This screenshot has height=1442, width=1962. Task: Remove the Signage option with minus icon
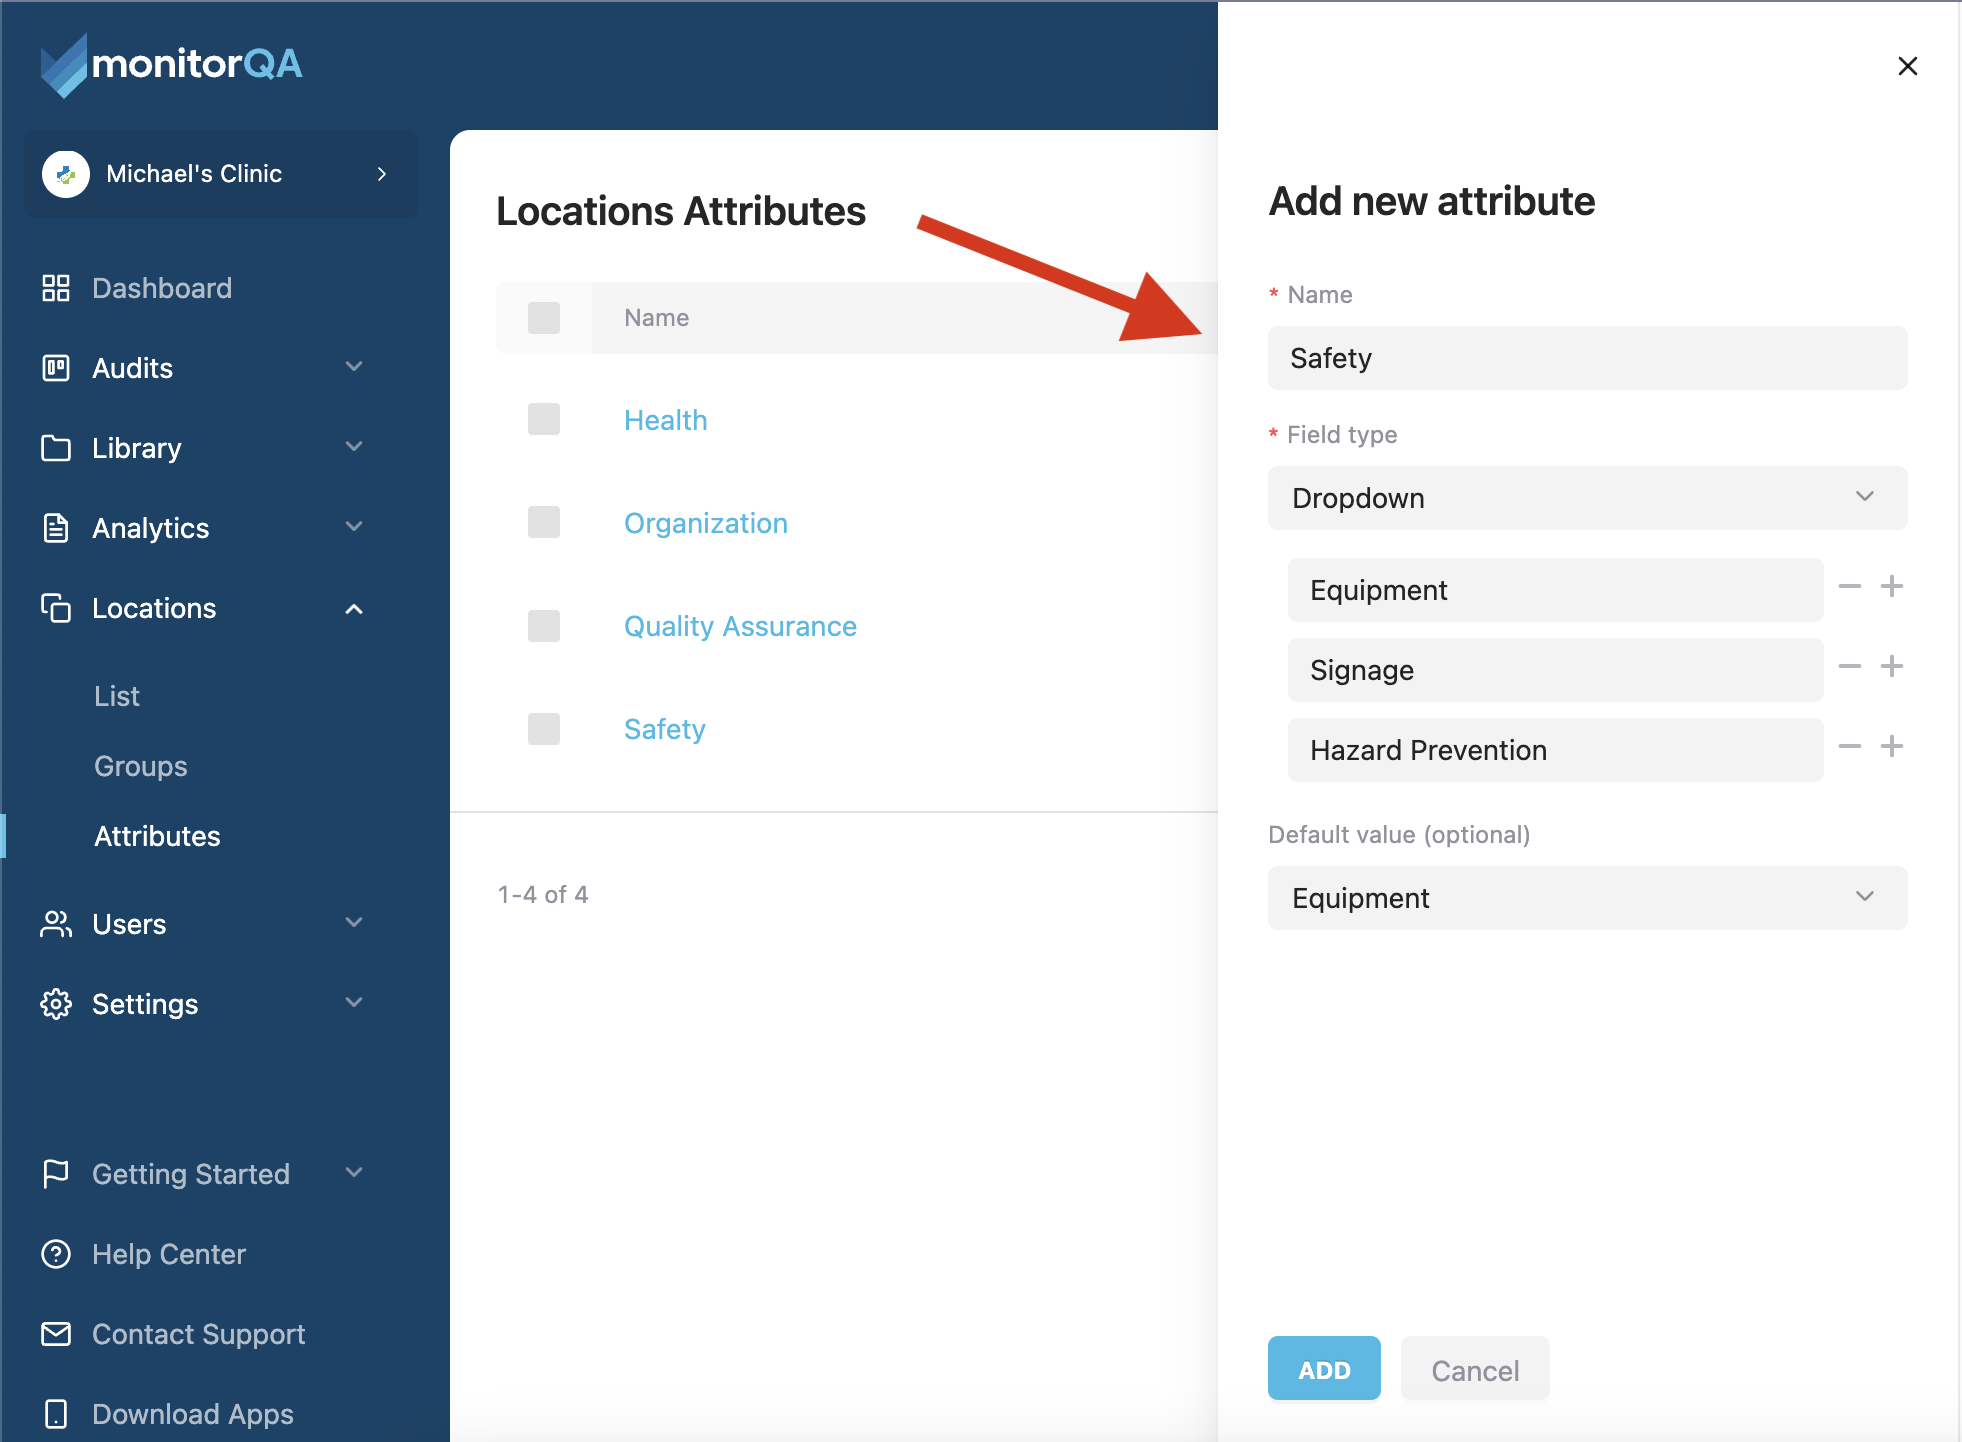[1850, 667]
